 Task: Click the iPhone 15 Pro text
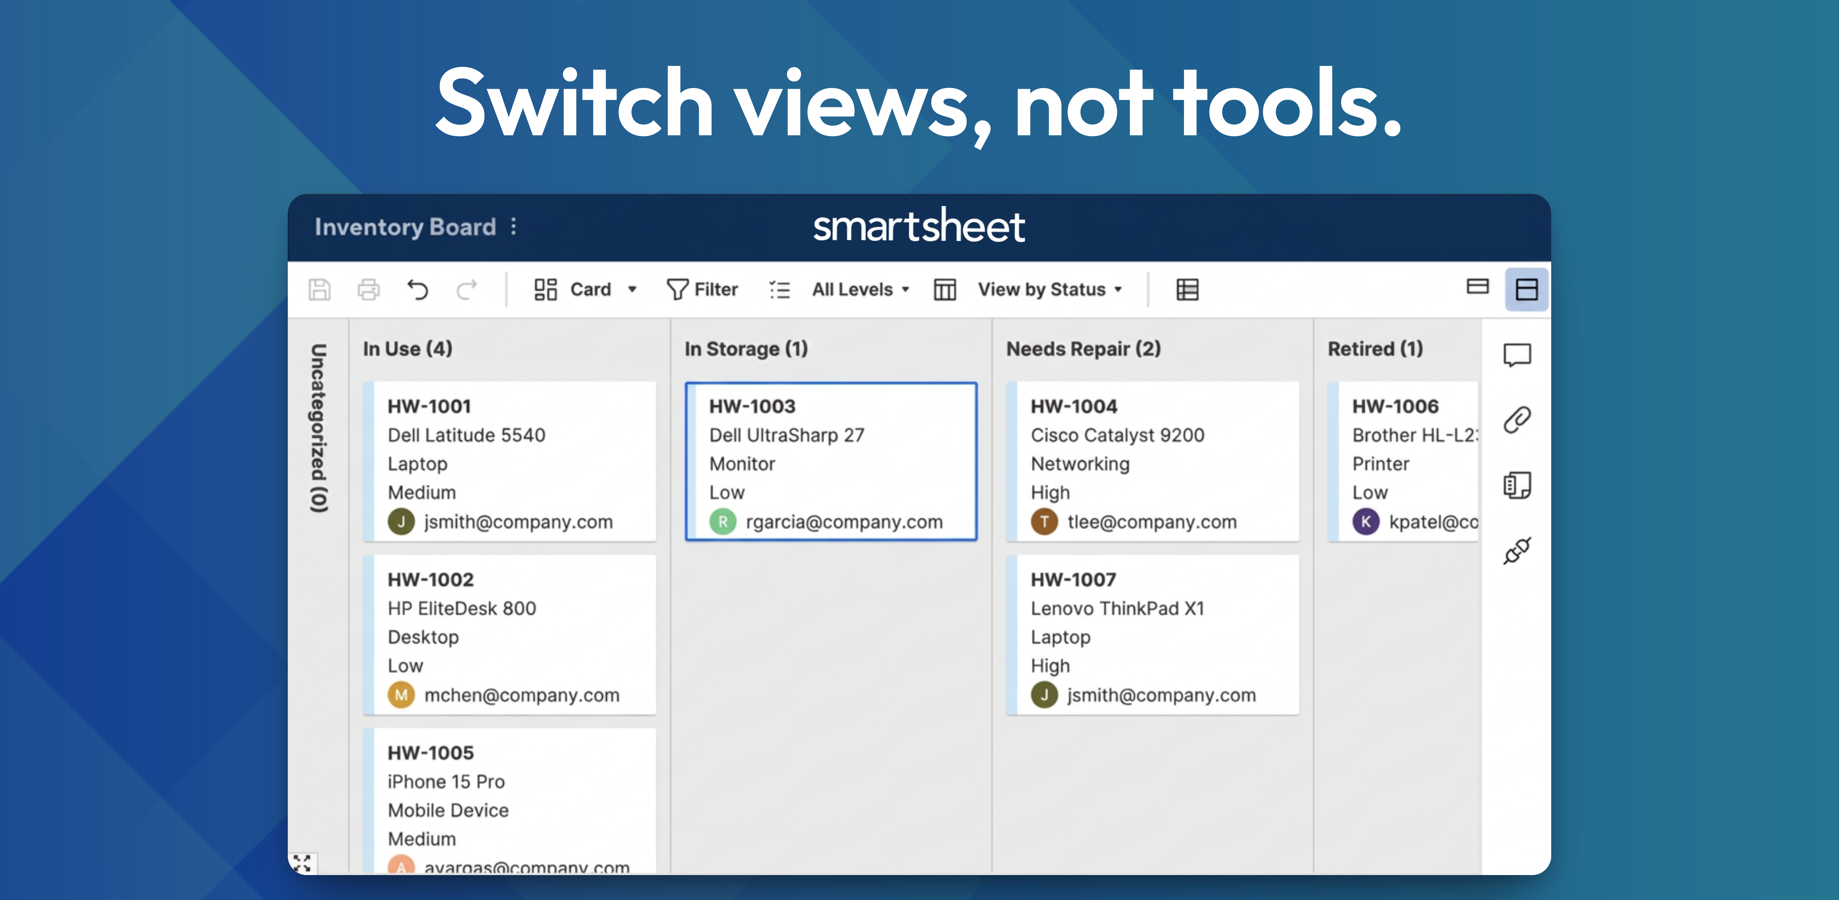tap(446, 781)
